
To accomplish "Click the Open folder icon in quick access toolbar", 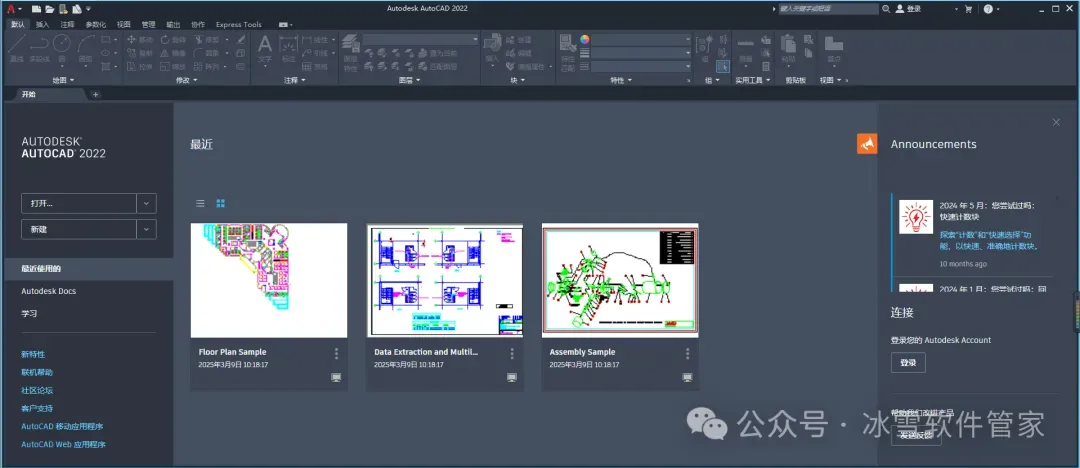I will click(x=49, y=9).
